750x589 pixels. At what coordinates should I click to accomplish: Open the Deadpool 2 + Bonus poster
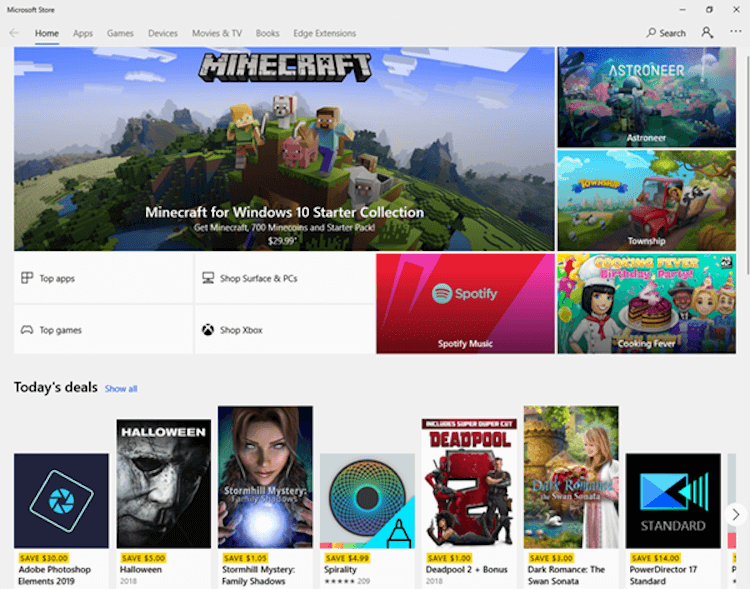tap(469, 483)
